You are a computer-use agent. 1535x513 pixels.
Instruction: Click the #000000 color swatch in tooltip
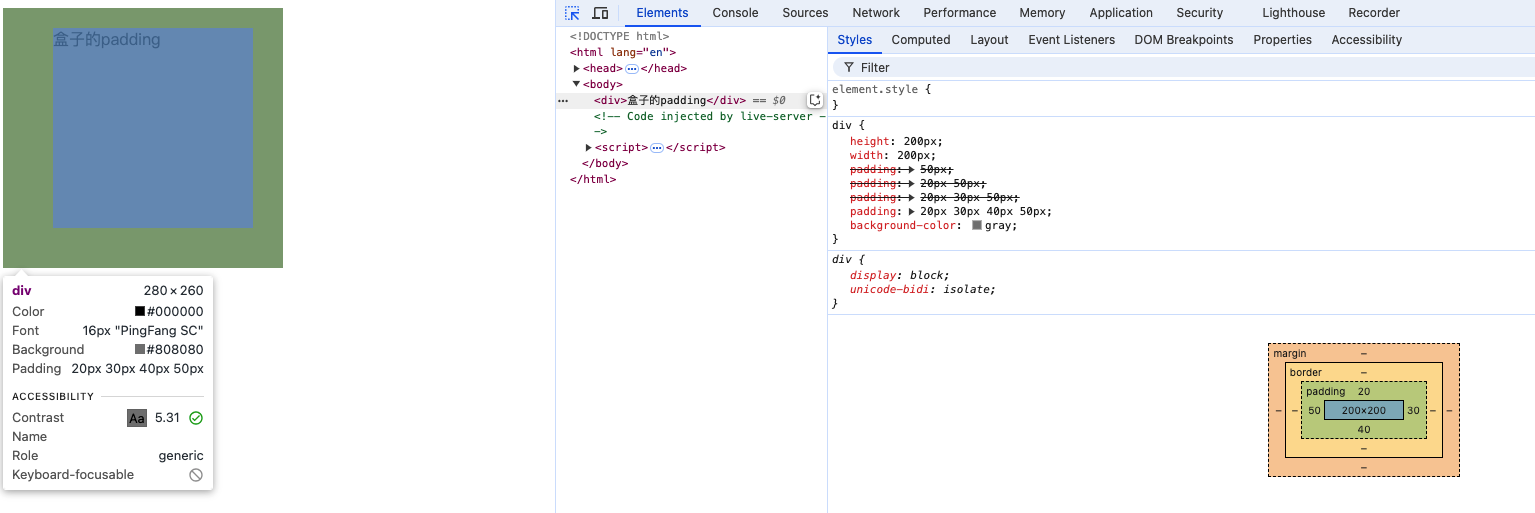(x=140, y=312)
